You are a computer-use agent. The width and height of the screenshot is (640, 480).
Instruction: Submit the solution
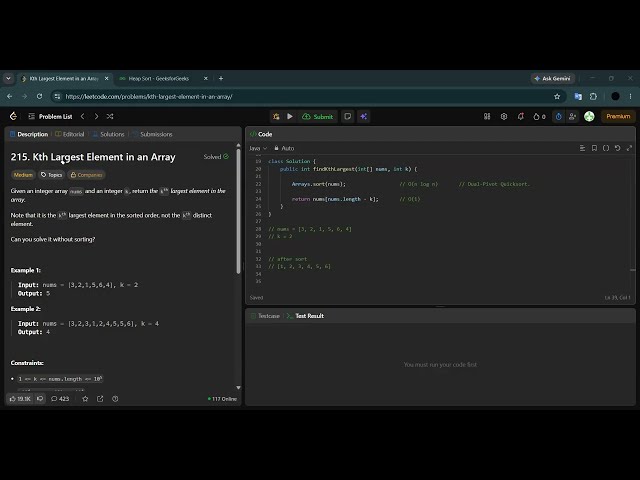coord(318,116)
